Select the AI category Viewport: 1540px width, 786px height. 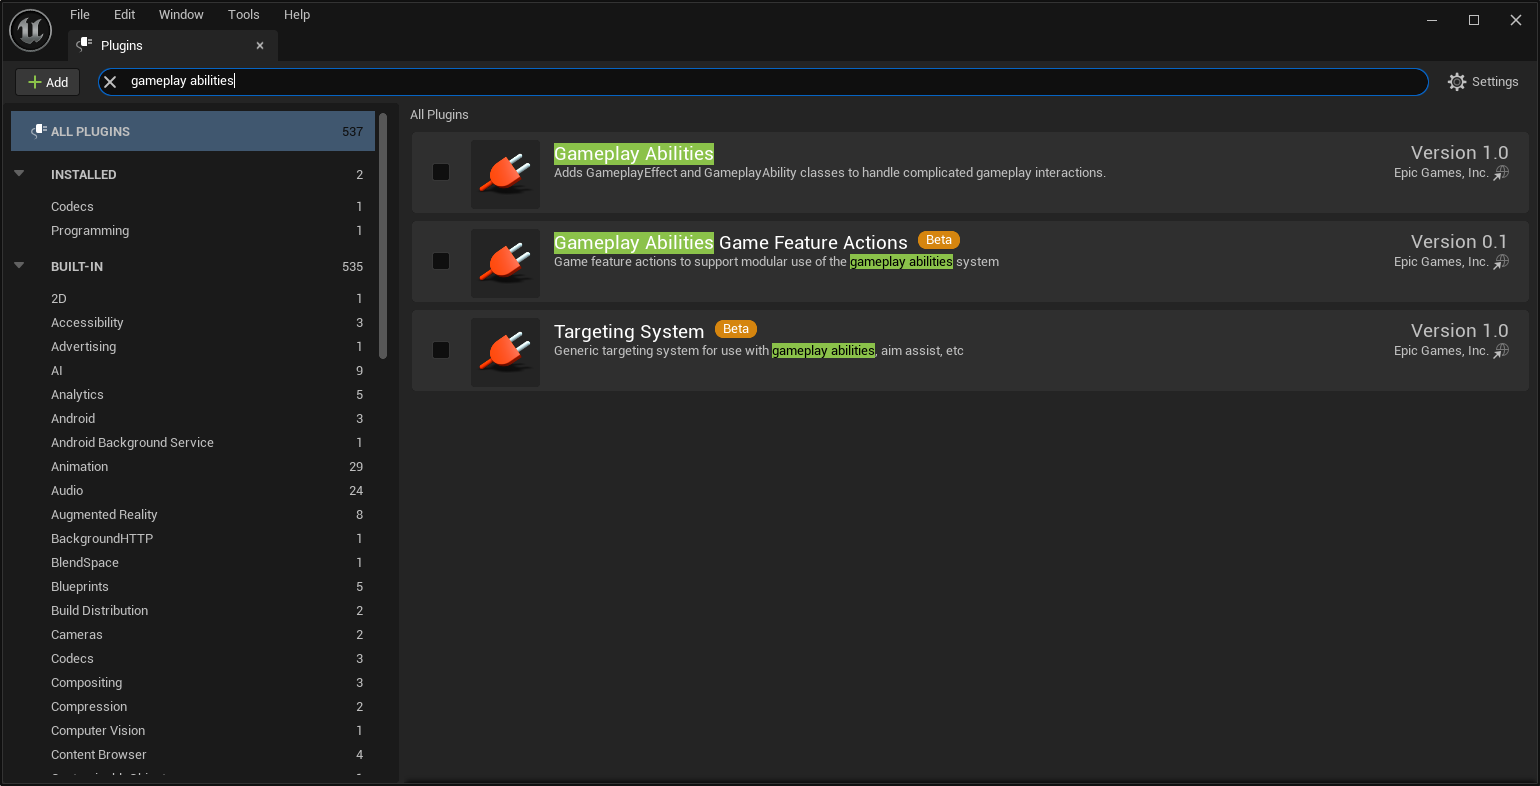click(x=193, y=370)
